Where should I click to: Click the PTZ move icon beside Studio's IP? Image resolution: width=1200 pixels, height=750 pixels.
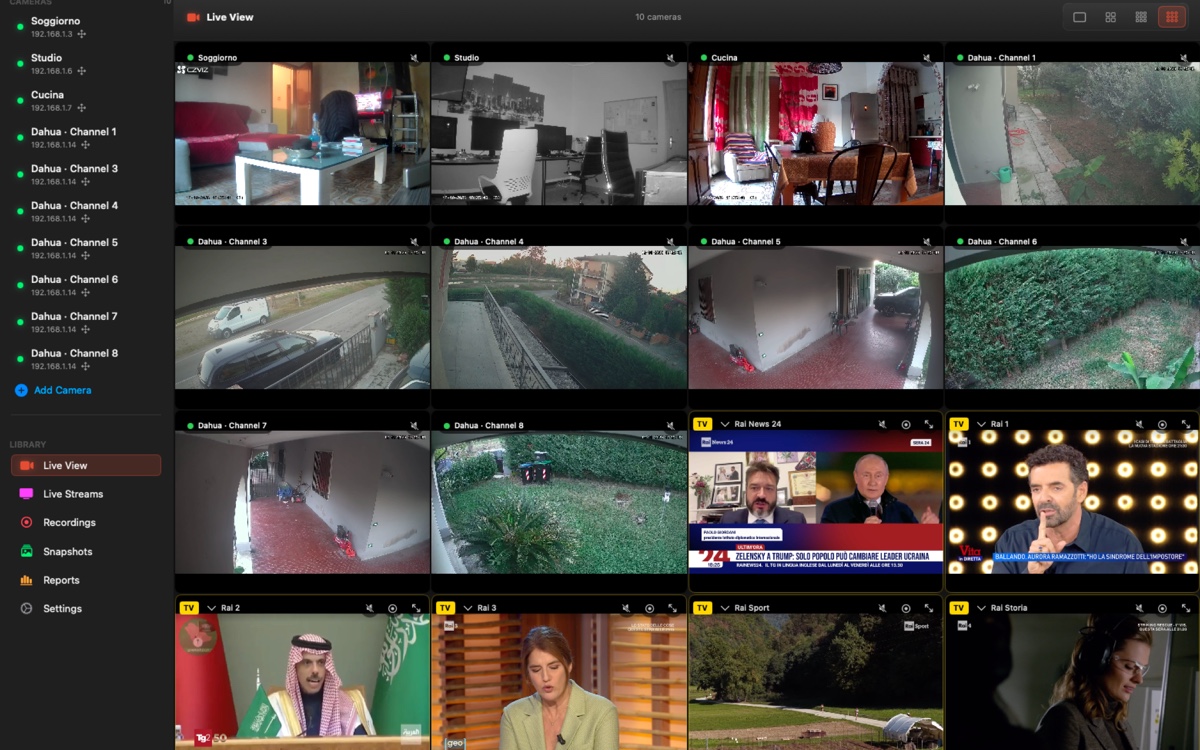pyautogui.click(x=82, y=71)
